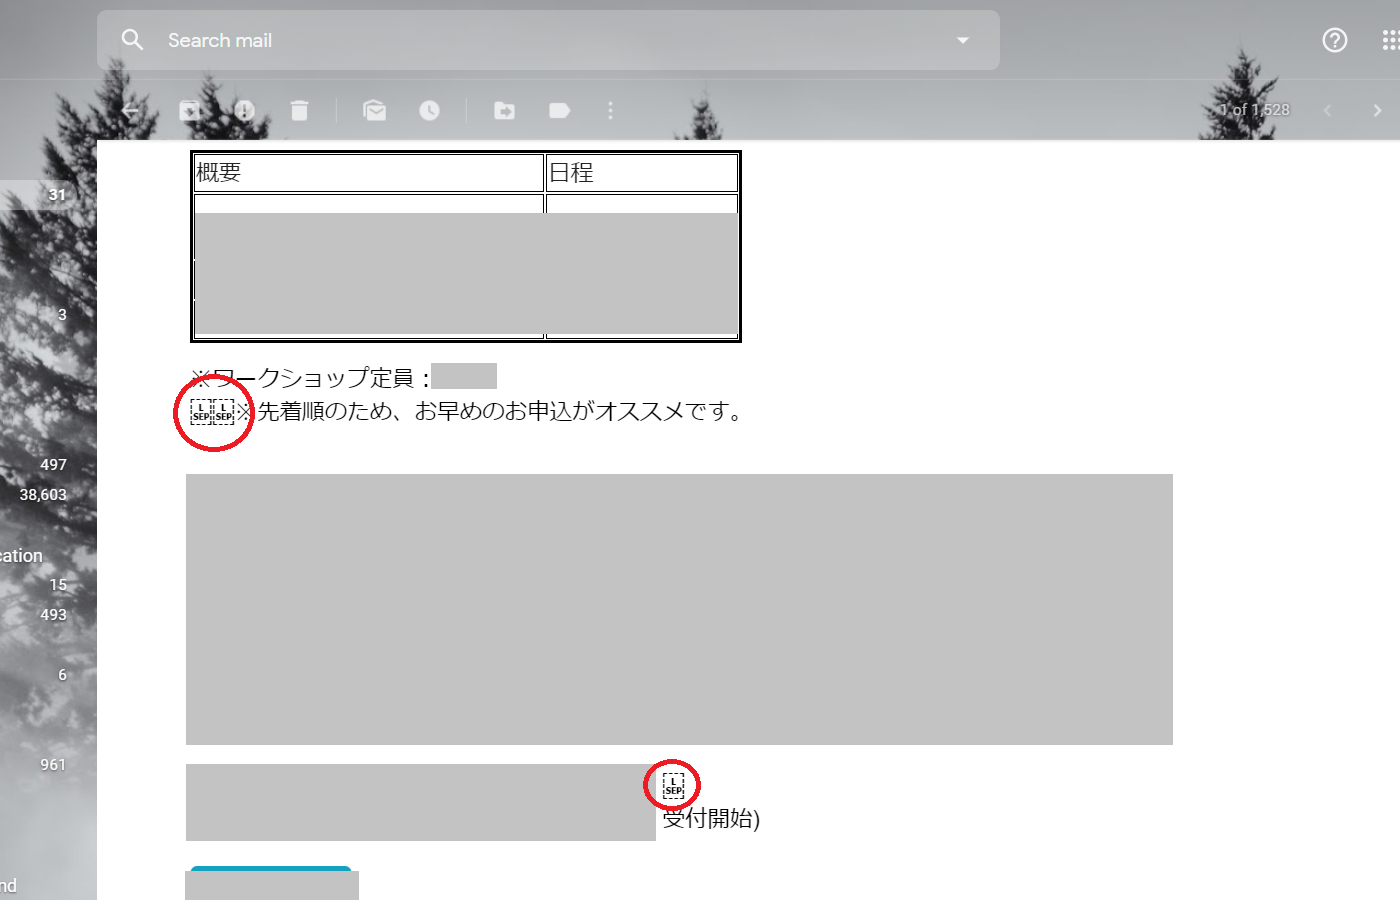
Task: Open more email actions with three dots
Action: tap(610, 110)
